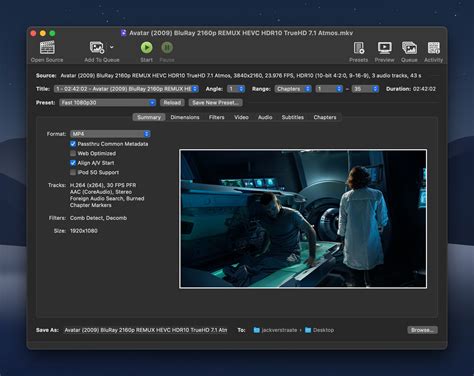Switch to the Dimensions tab
Screen dimensions: 474x376
[185, 117]
